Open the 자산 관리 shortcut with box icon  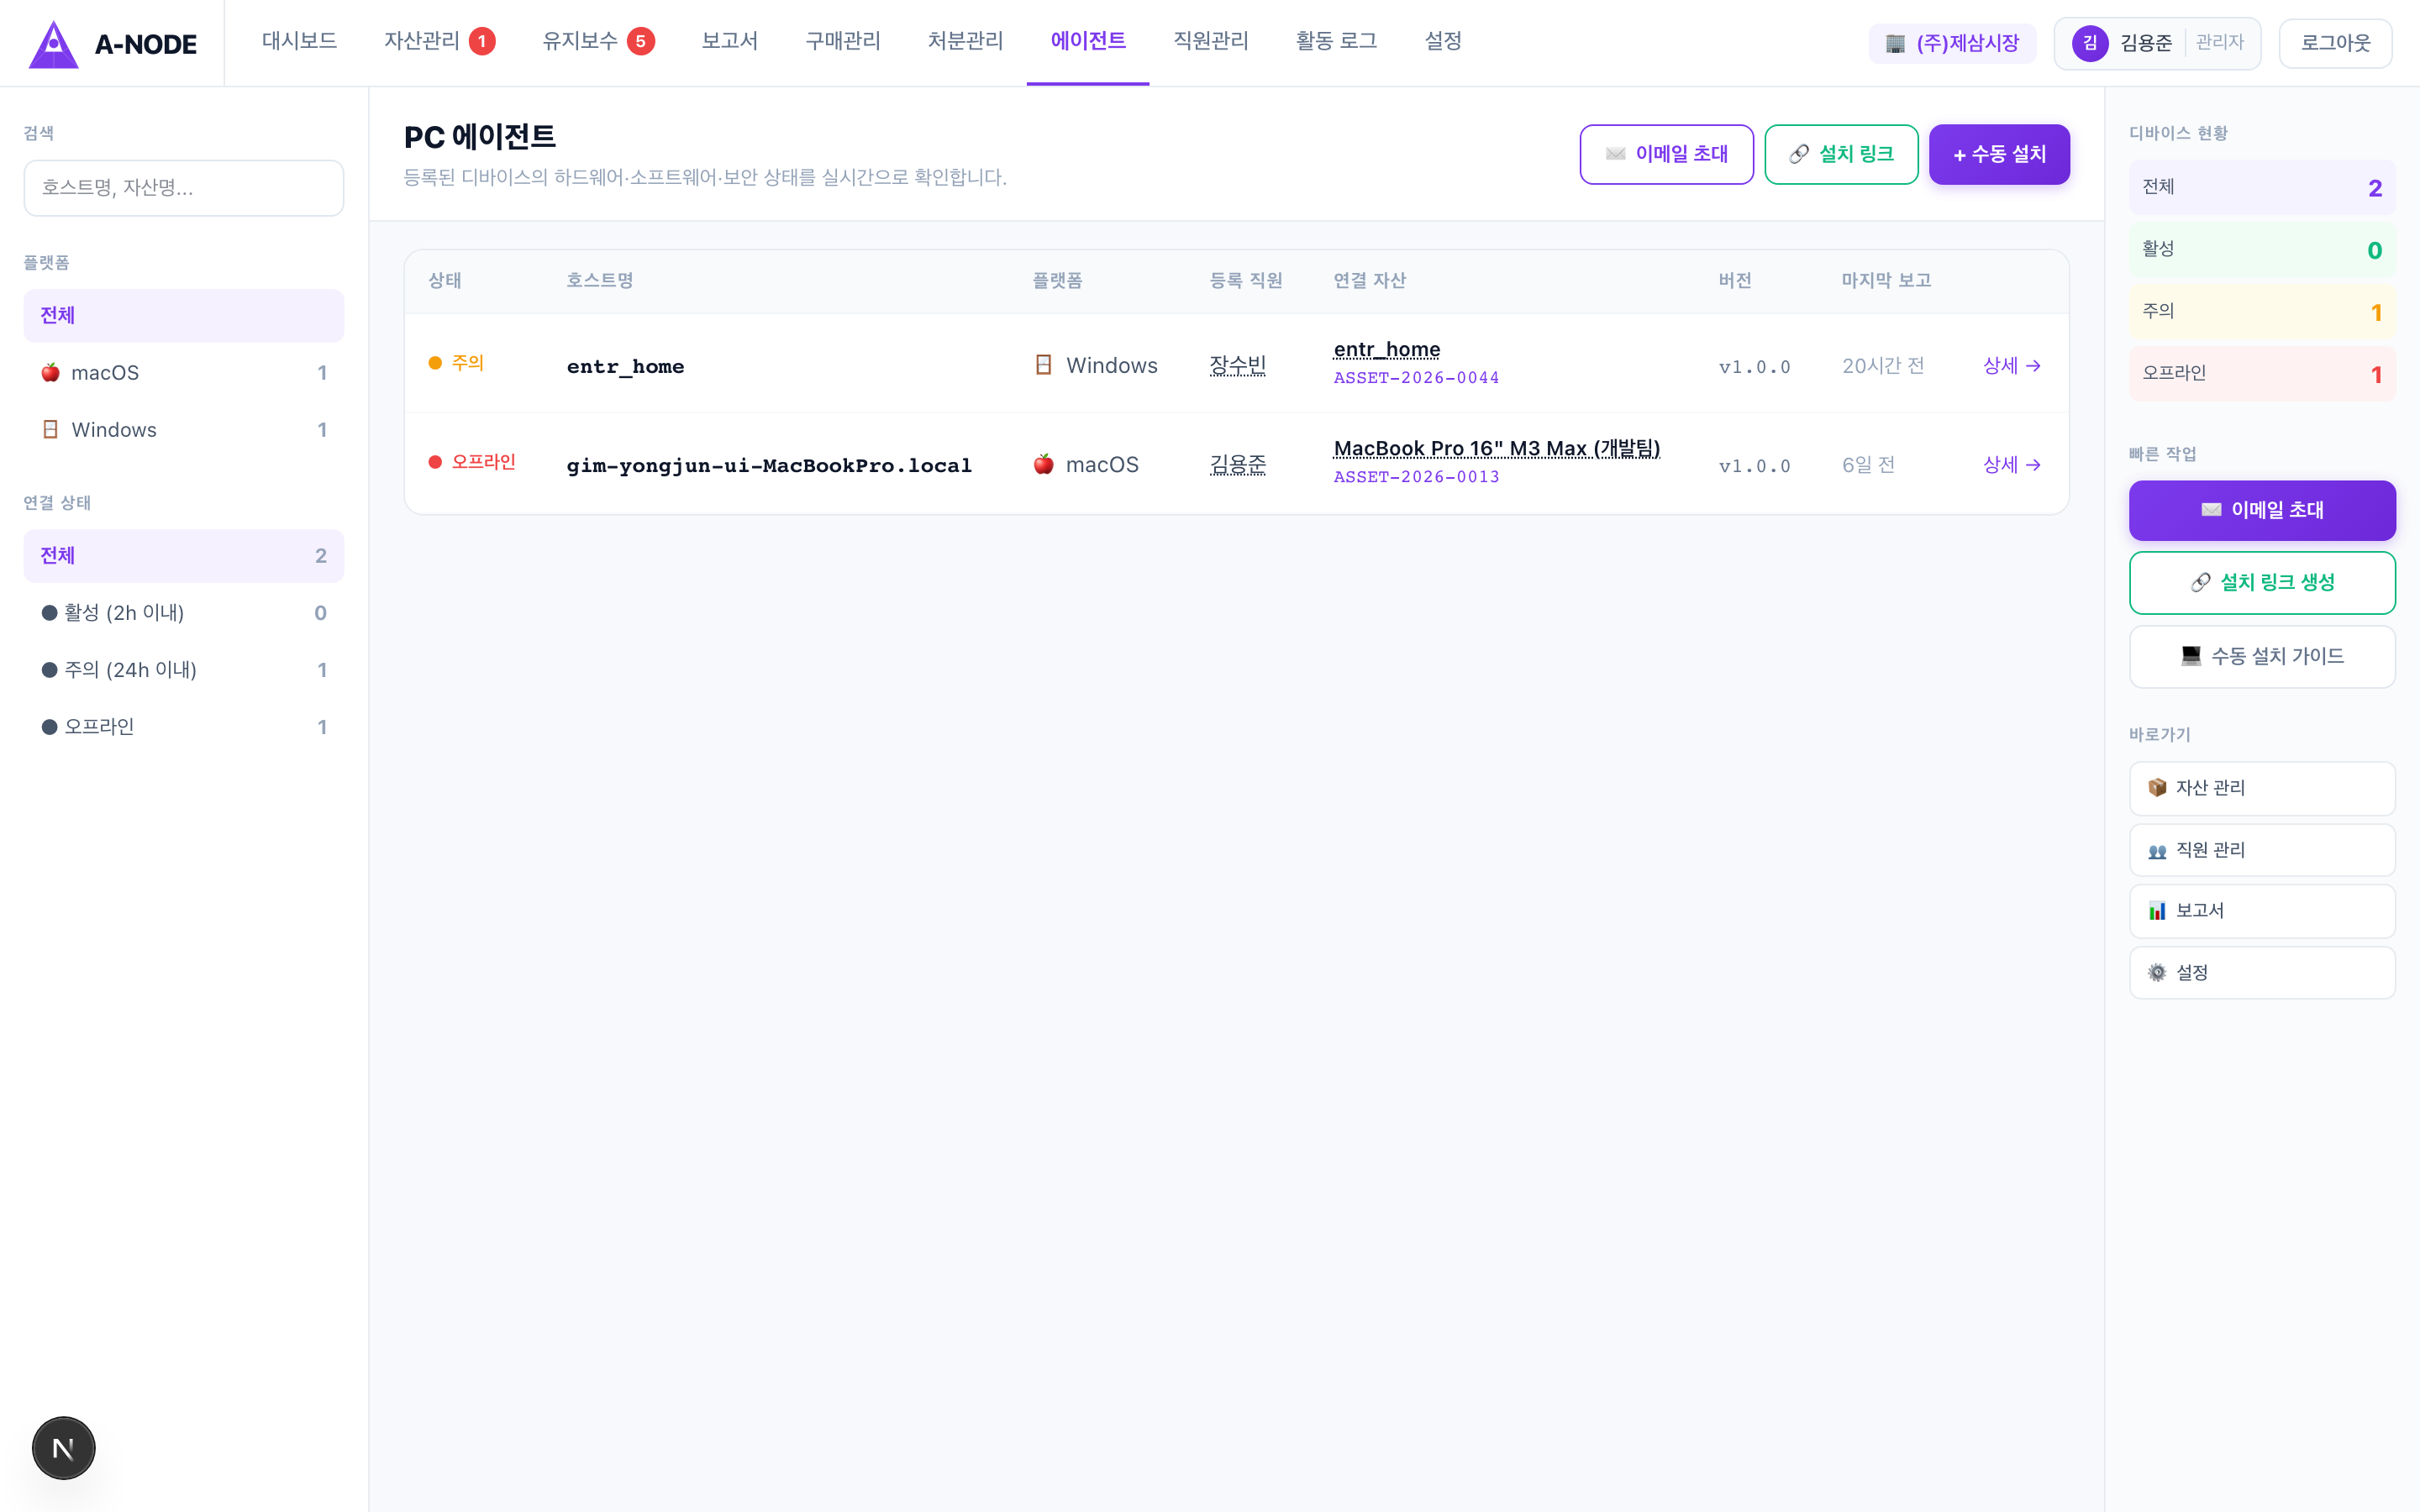[x=2261, y=788]
